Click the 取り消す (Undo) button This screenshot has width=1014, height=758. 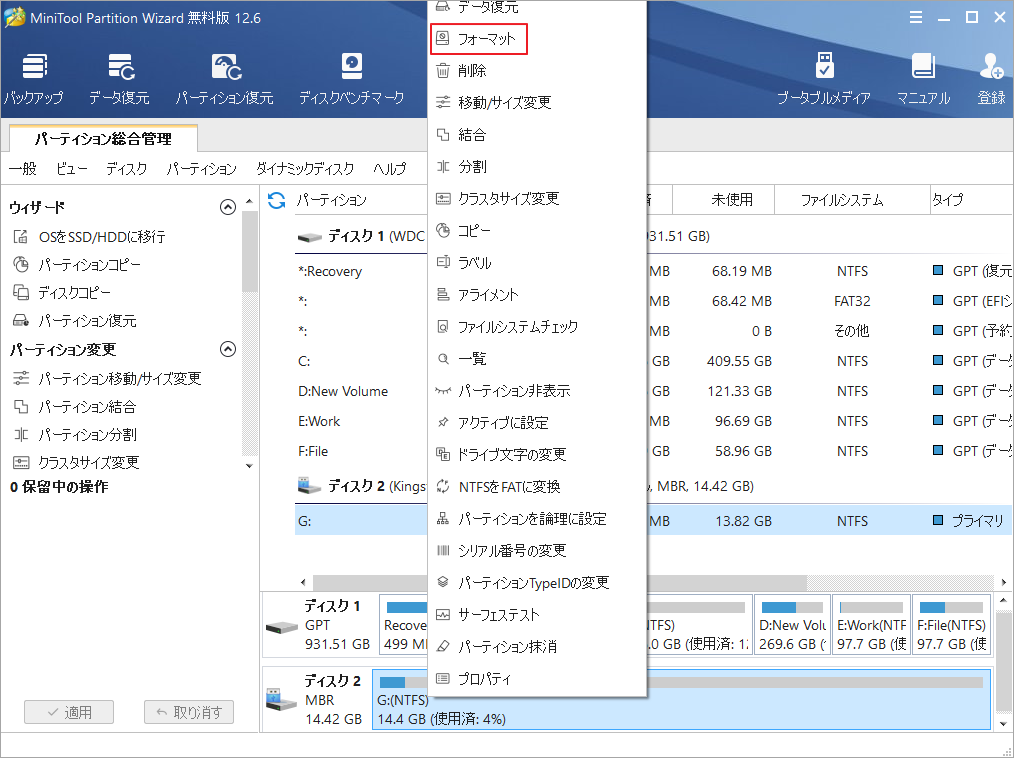188,712
